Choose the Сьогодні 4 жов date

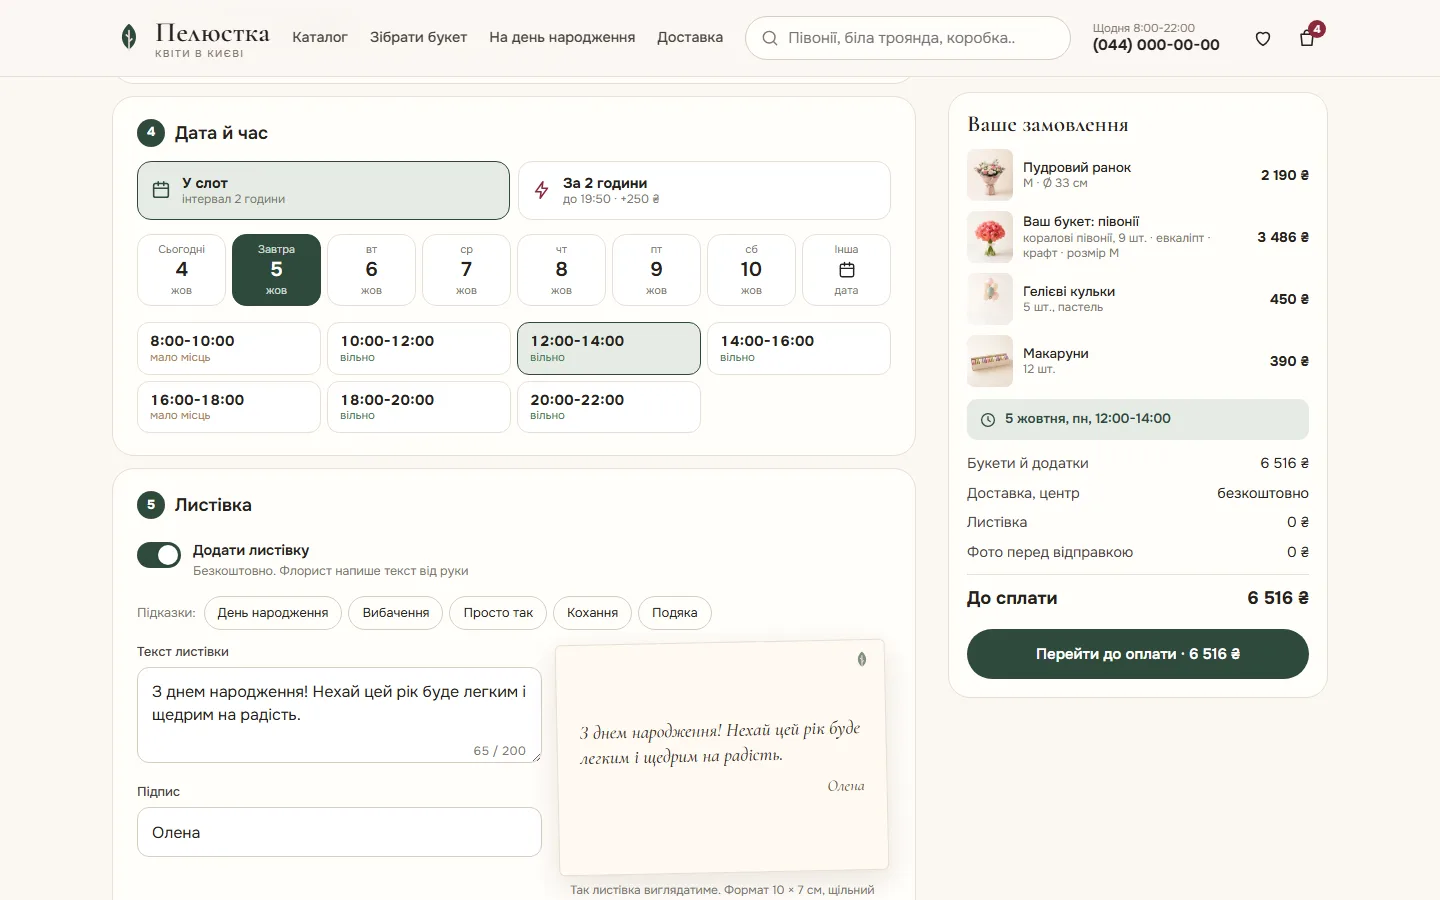[182, 270]
